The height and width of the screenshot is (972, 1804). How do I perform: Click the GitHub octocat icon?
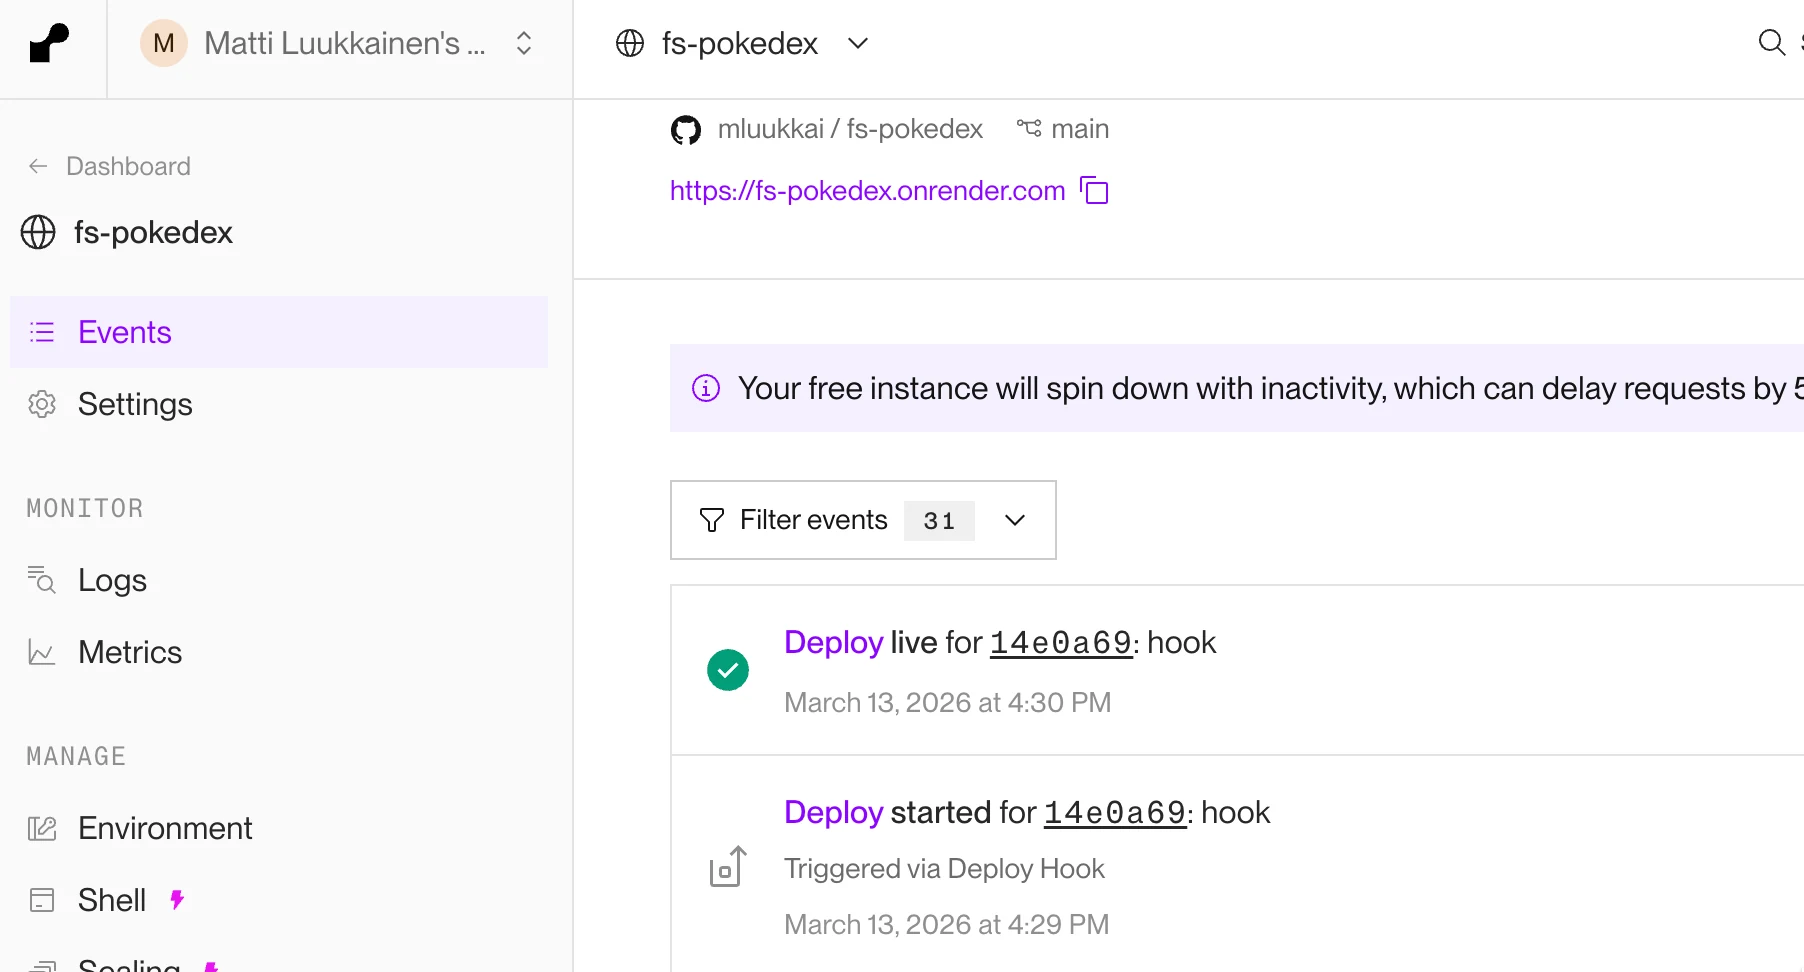pos(686,130)
